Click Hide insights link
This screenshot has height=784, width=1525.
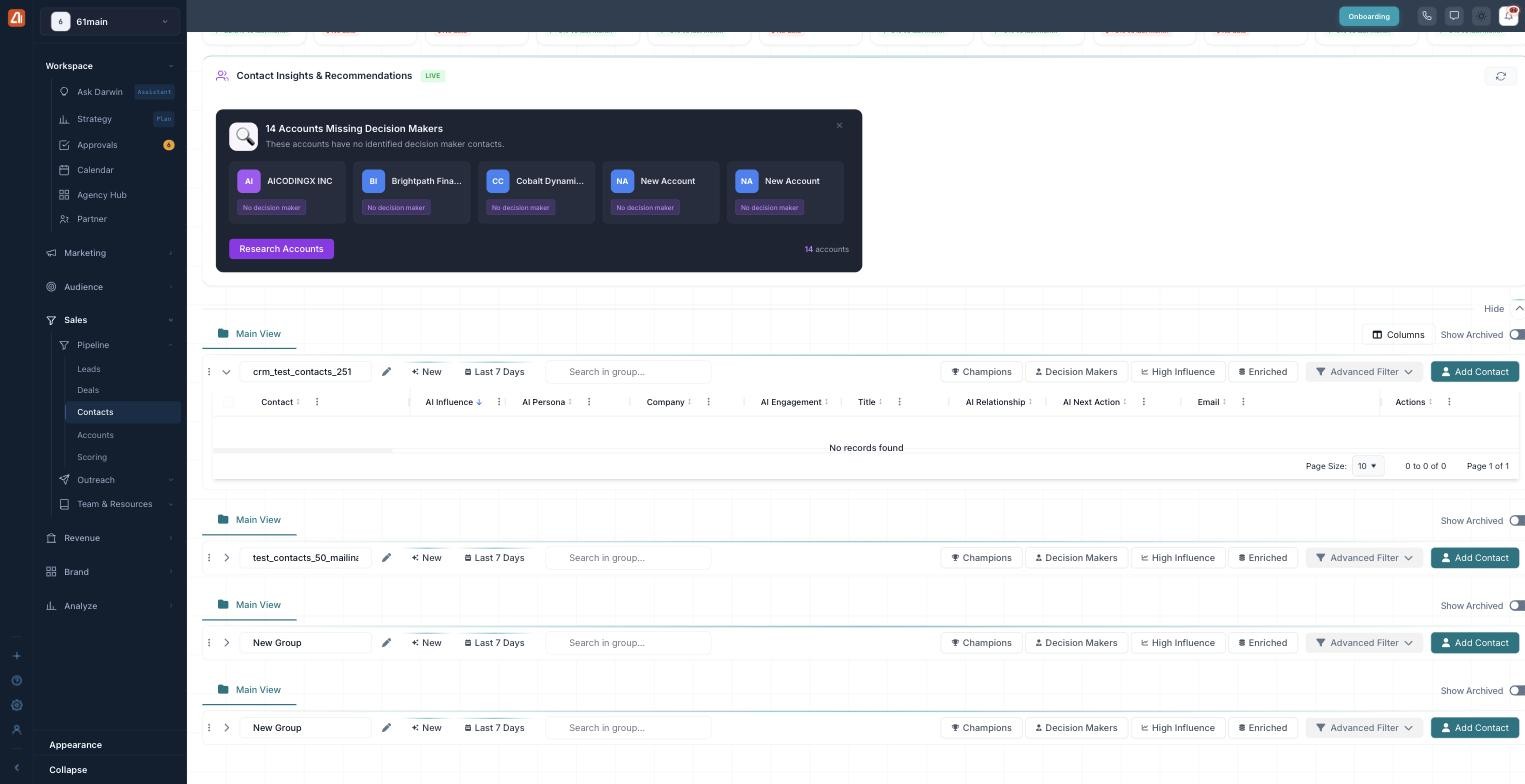1493,309
